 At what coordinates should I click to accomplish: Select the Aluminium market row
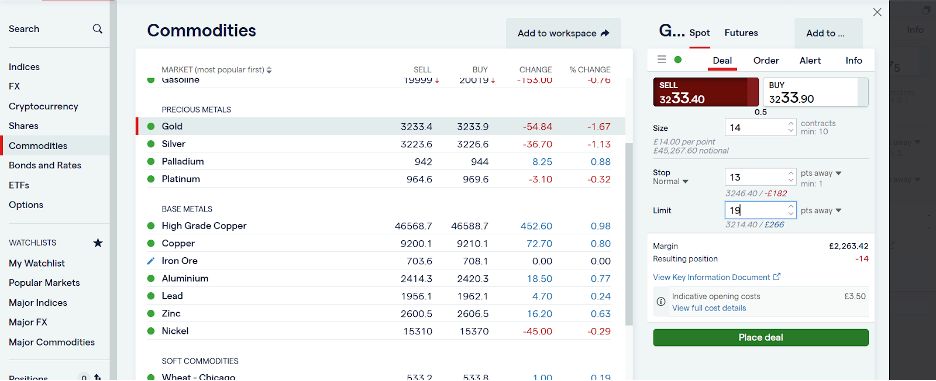pyautogui.click(x=380, y=278)
